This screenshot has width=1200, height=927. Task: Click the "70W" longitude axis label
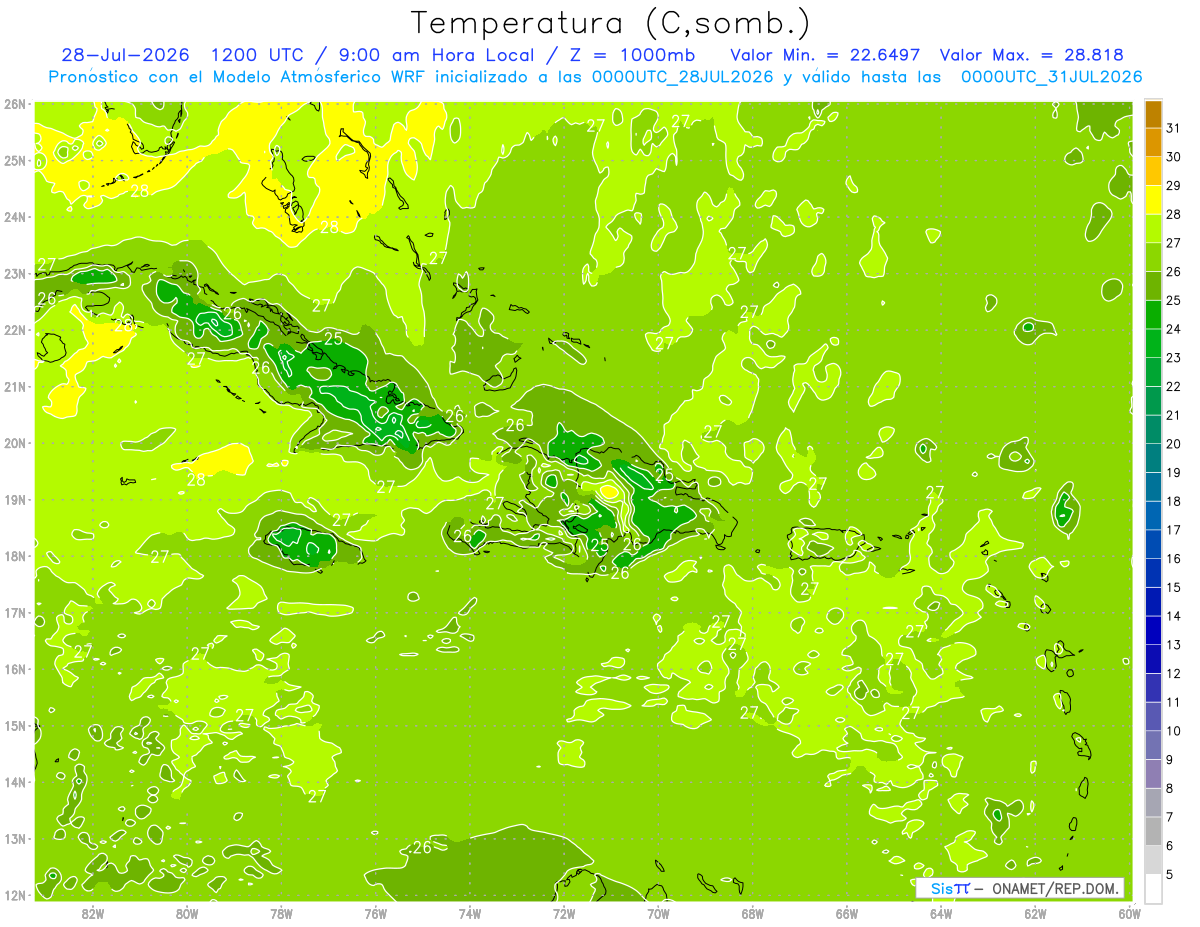click(658, 914)
